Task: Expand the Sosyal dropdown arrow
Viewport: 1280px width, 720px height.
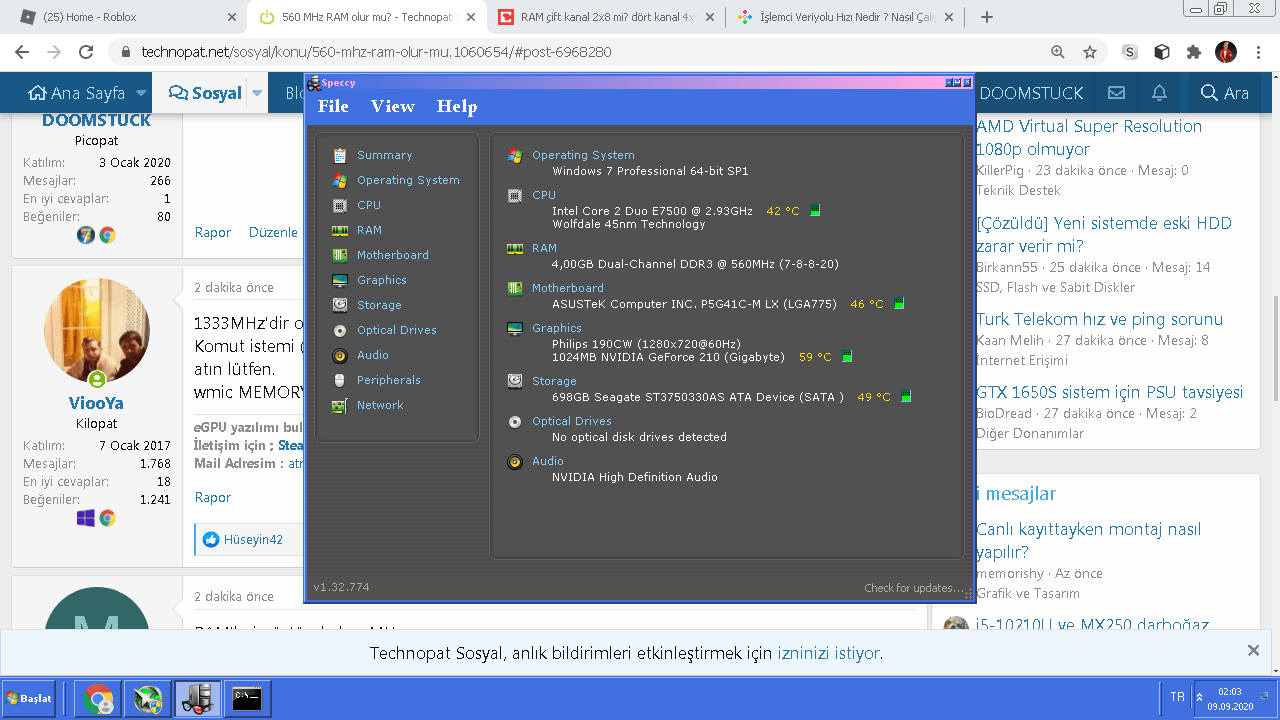Action: coord(257,93)
